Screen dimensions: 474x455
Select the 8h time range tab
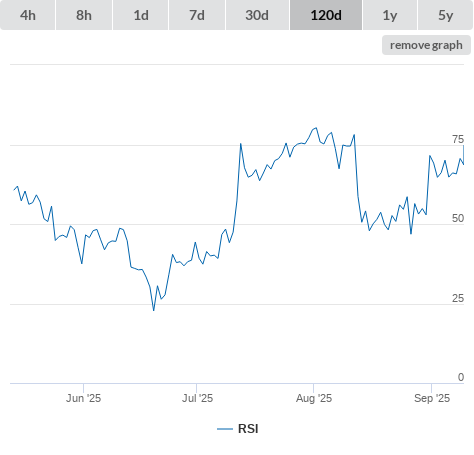coord(84,15)
